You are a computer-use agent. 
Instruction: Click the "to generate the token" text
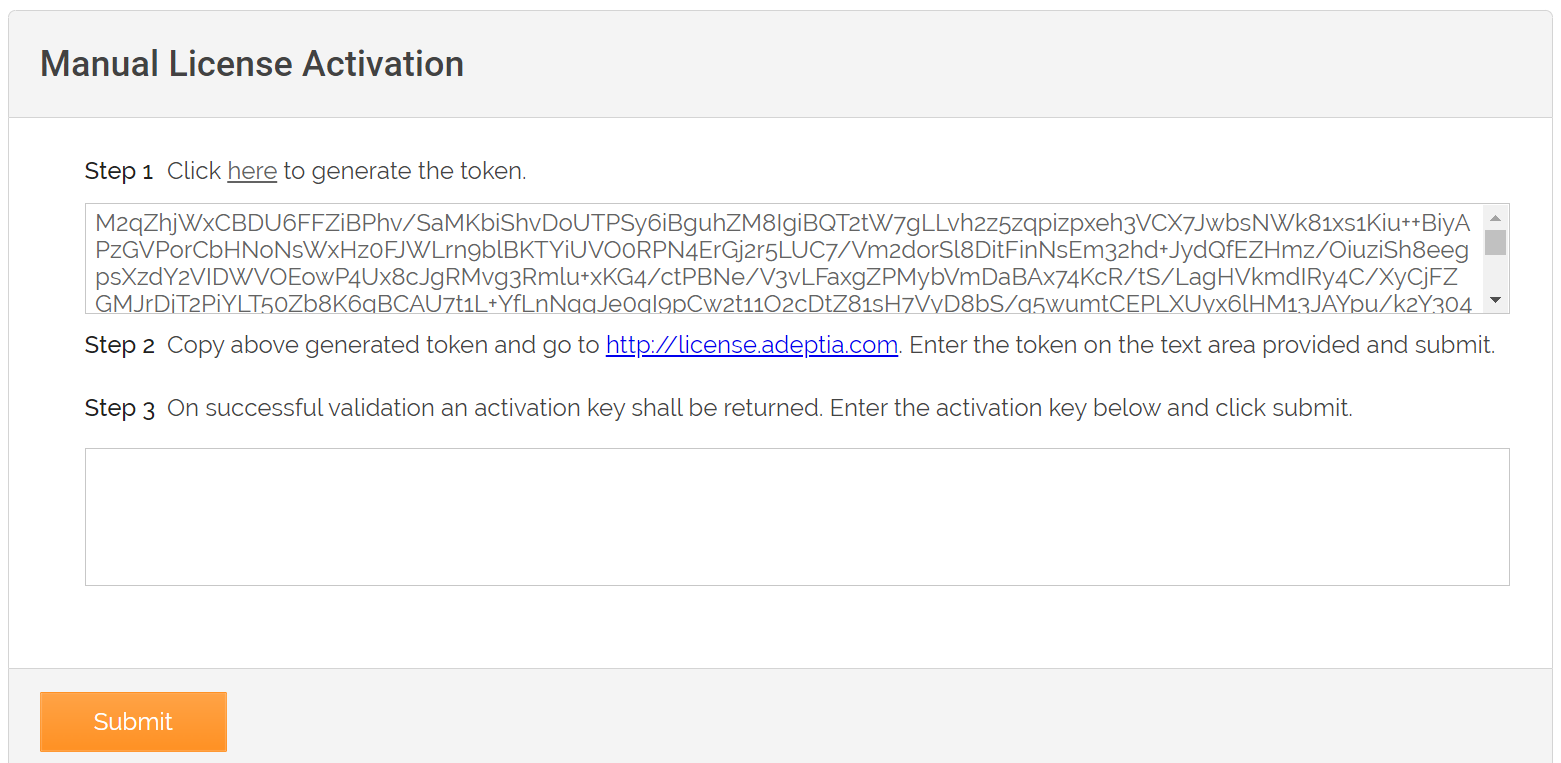pos(404,171)
